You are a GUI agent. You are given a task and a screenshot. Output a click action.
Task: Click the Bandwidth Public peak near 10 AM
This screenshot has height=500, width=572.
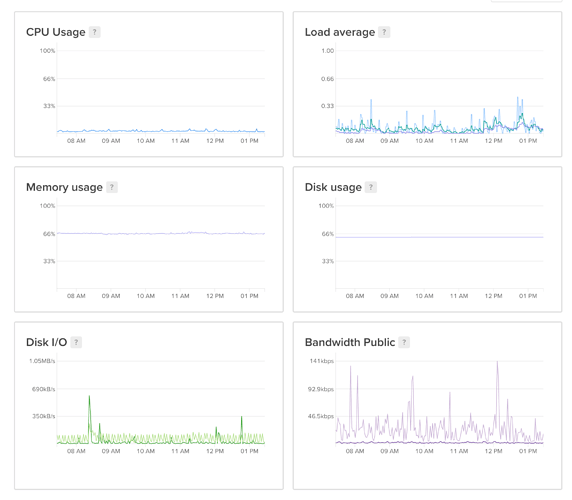413,377
